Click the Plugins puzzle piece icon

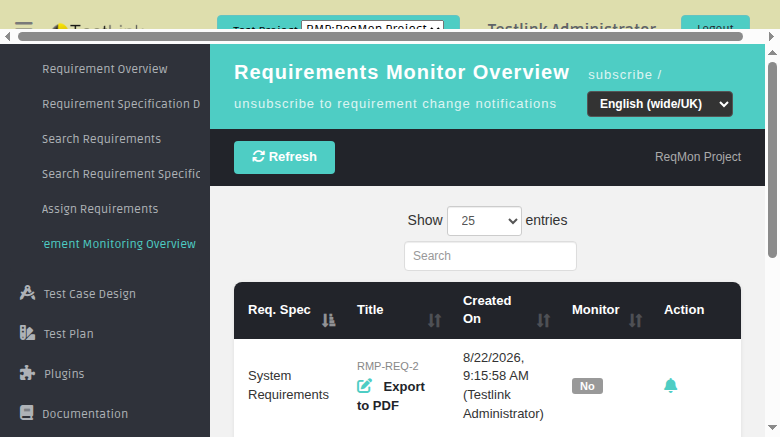coord(27,373)
